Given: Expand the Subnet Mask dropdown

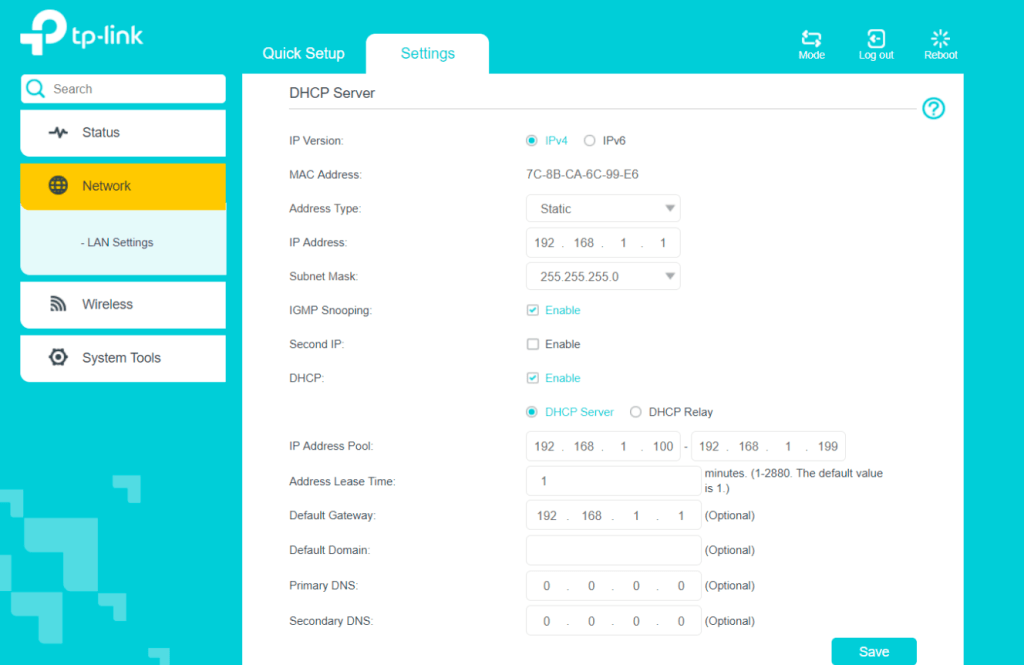Looking at the screenshot, I should [x=603, y=277].
